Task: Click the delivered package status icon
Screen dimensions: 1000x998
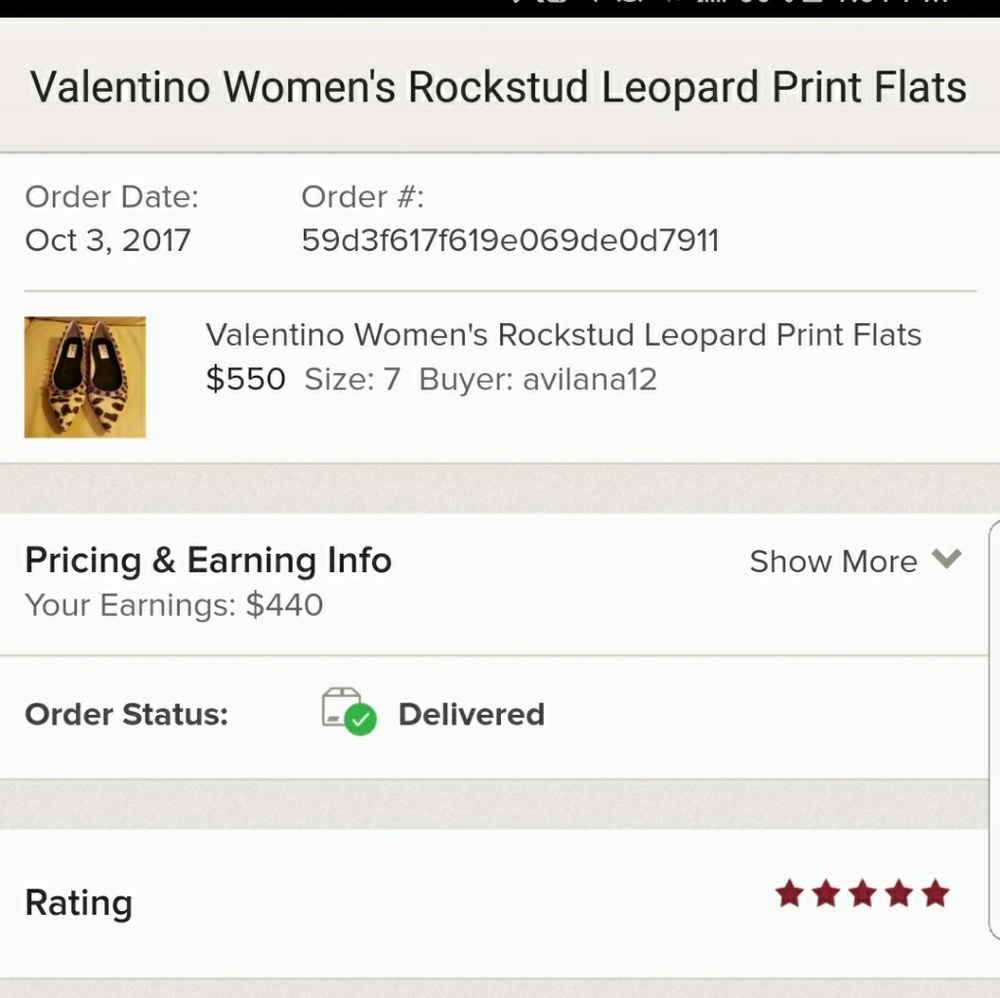Action: coord(349,711)
